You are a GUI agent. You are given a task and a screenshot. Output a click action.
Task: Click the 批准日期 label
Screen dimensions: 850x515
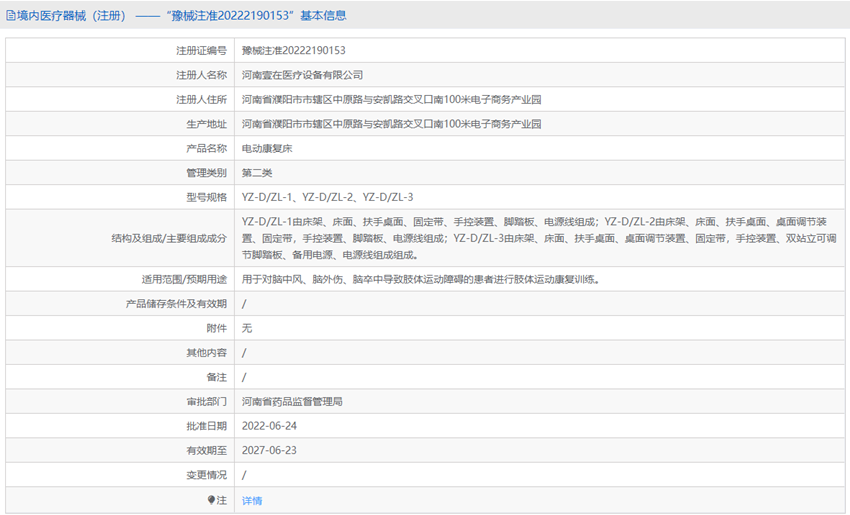(207, 426)
